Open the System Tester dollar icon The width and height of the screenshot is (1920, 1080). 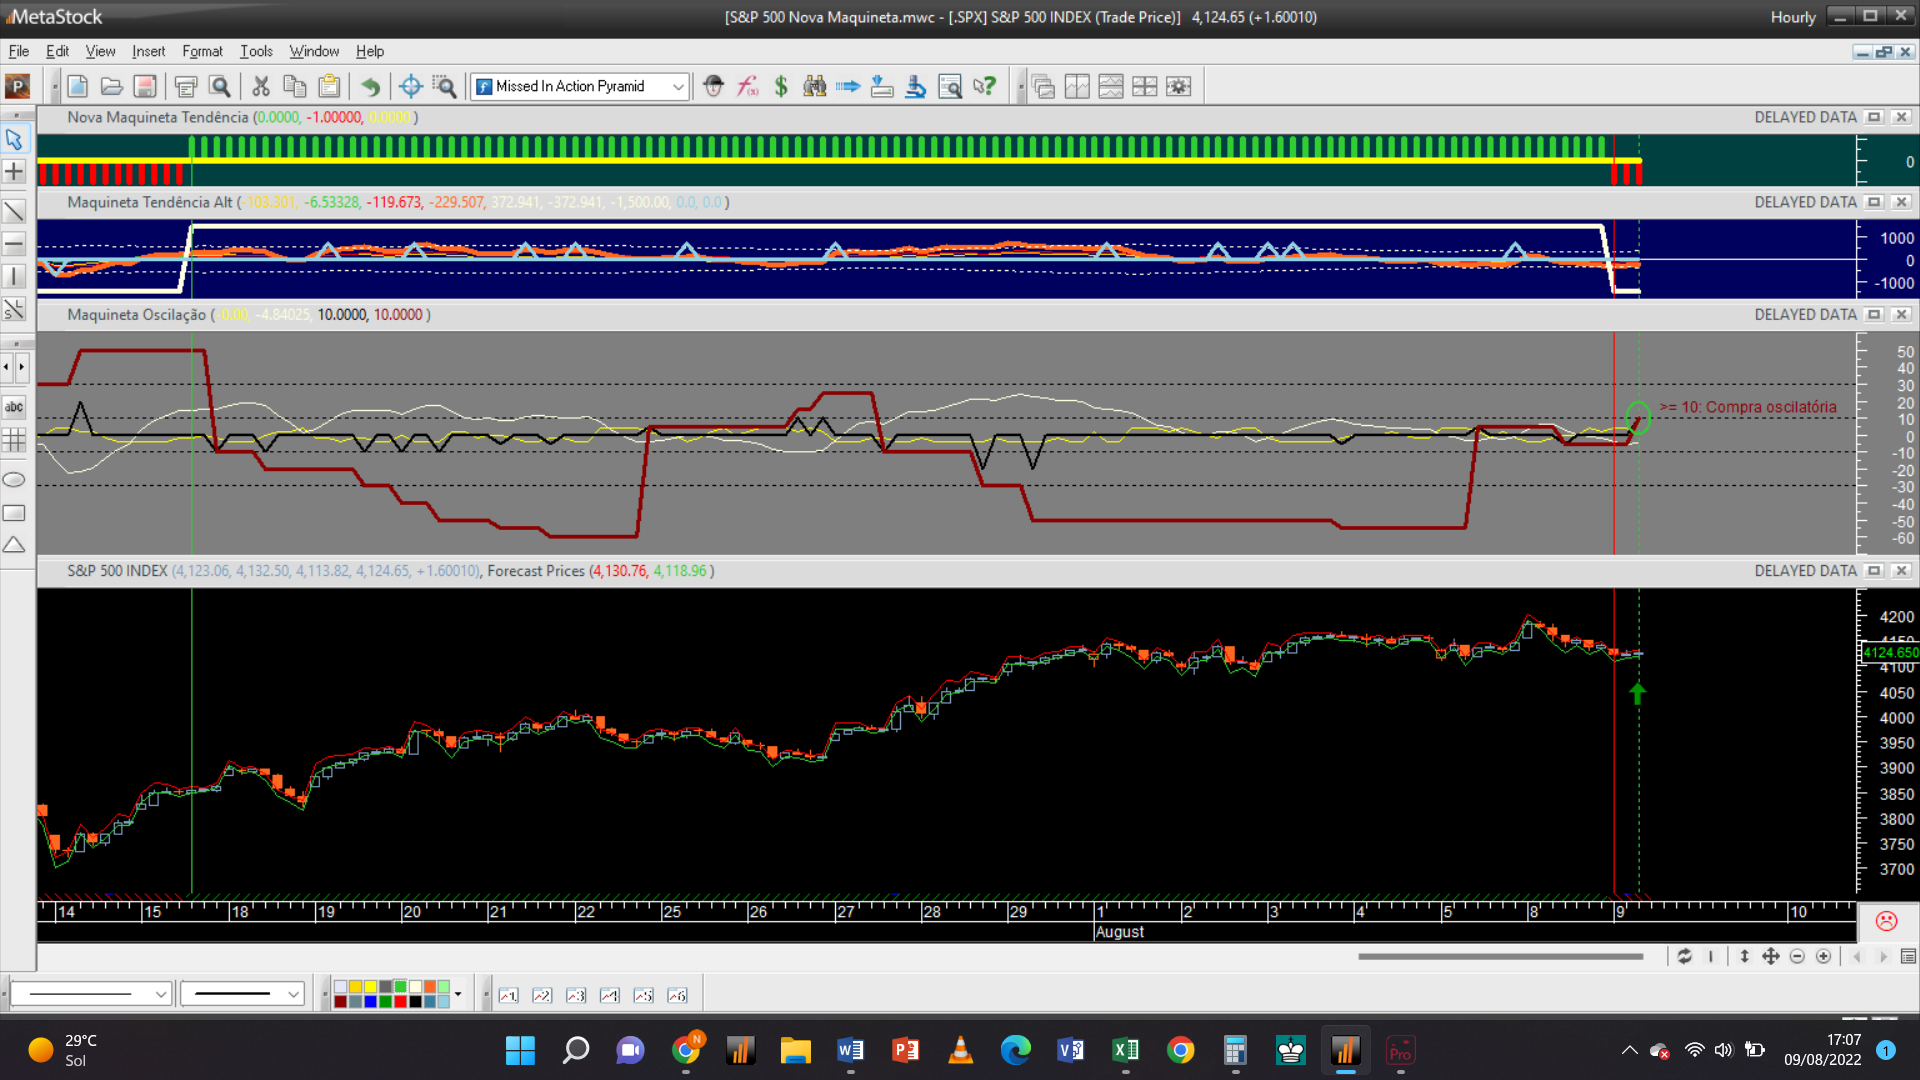[x=781, y=86]
